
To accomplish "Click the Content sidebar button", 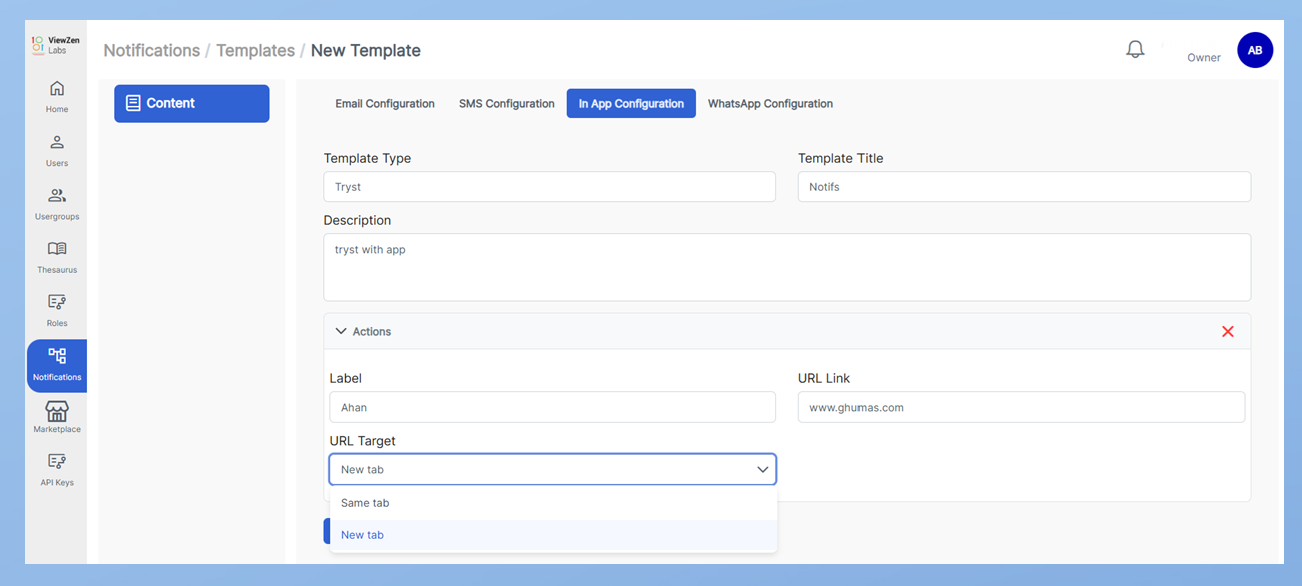I will point(191,103).
